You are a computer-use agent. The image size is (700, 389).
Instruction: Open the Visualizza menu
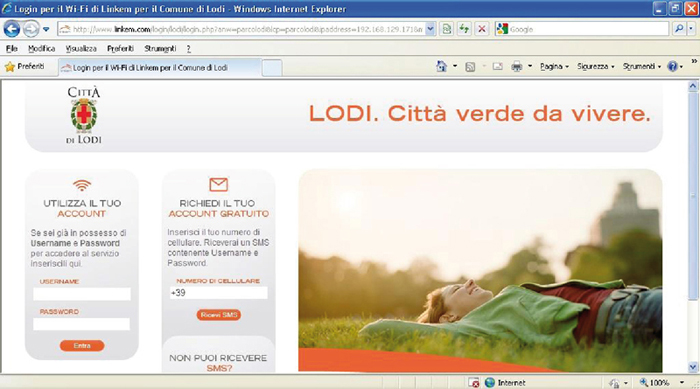click(81, 49)
